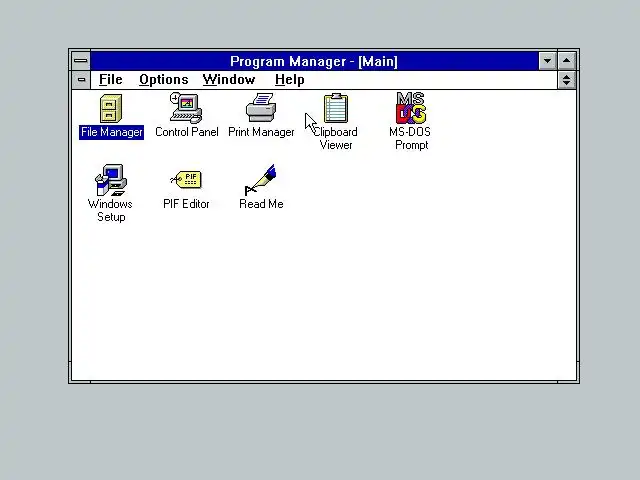The height and width of the screenshot is (480, 640).
Task: Click the "Read Me" label text
Action: click(261, 204)
